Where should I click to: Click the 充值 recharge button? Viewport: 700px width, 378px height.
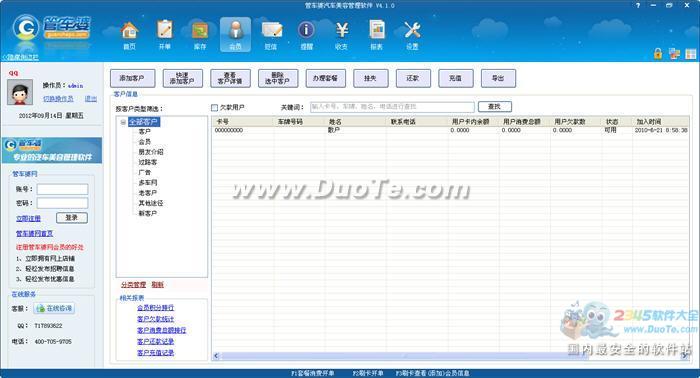pyautogui.click(x=456, y=78)
